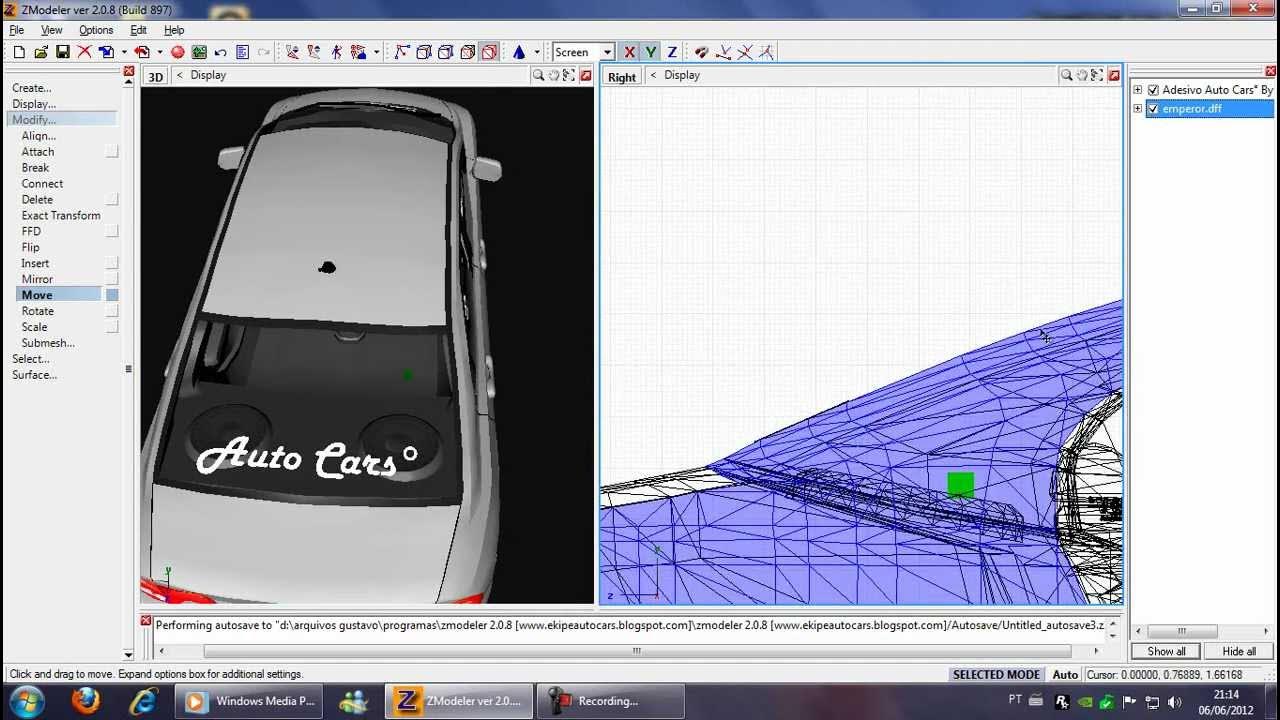Open the Options menu

96,30
